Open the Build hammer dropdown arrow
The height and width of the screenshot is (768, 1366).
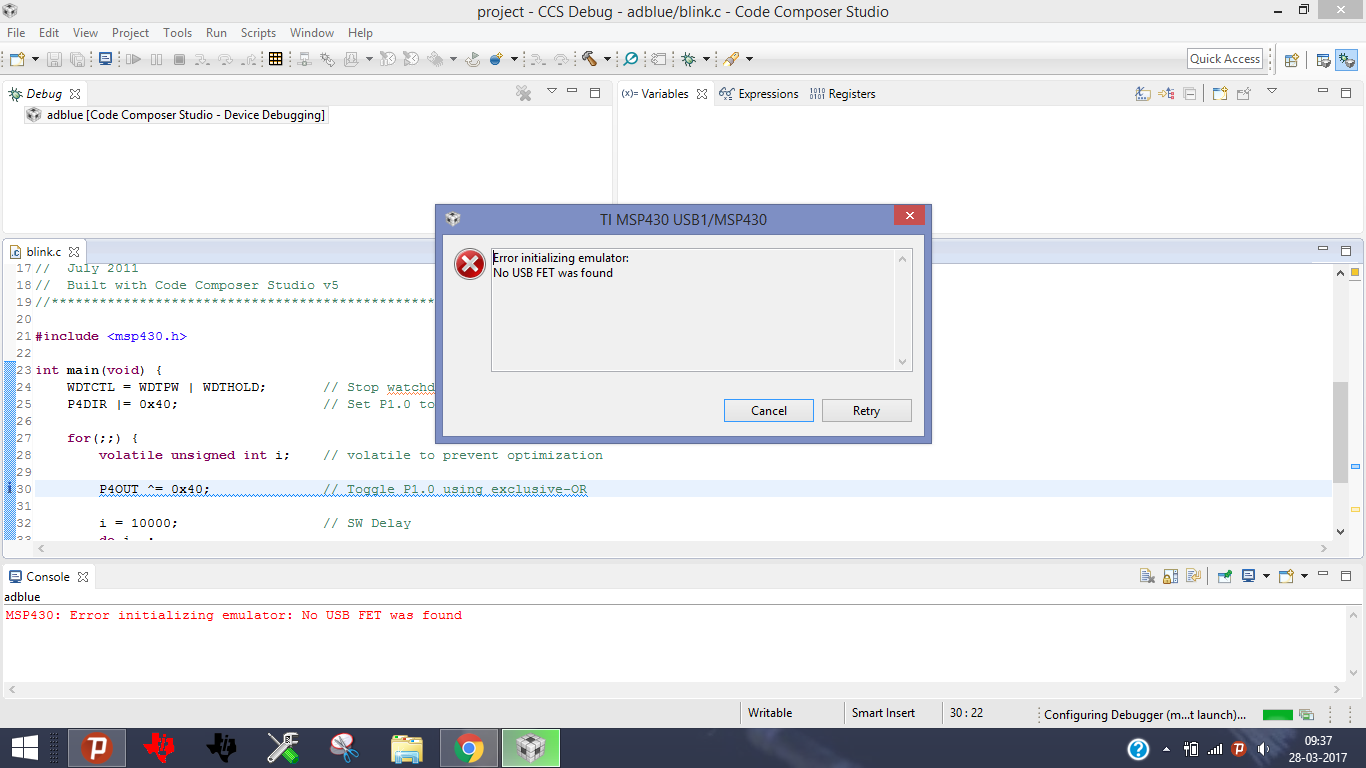607,59
